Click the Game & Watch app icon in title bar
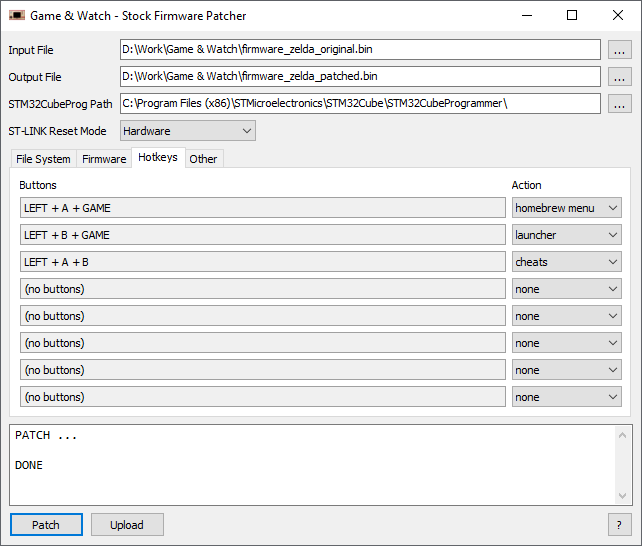The width and height of the screenshot is (642, 546). pyautogui.click(x=17, y=16)
